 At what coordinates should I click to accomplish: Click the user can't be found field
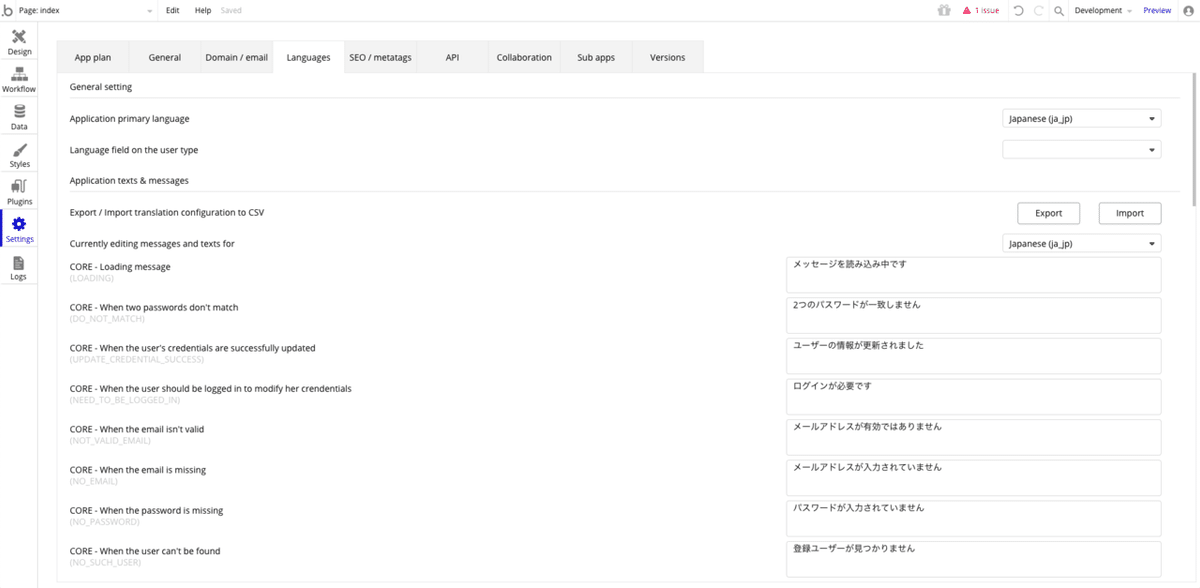click(974, 559)
